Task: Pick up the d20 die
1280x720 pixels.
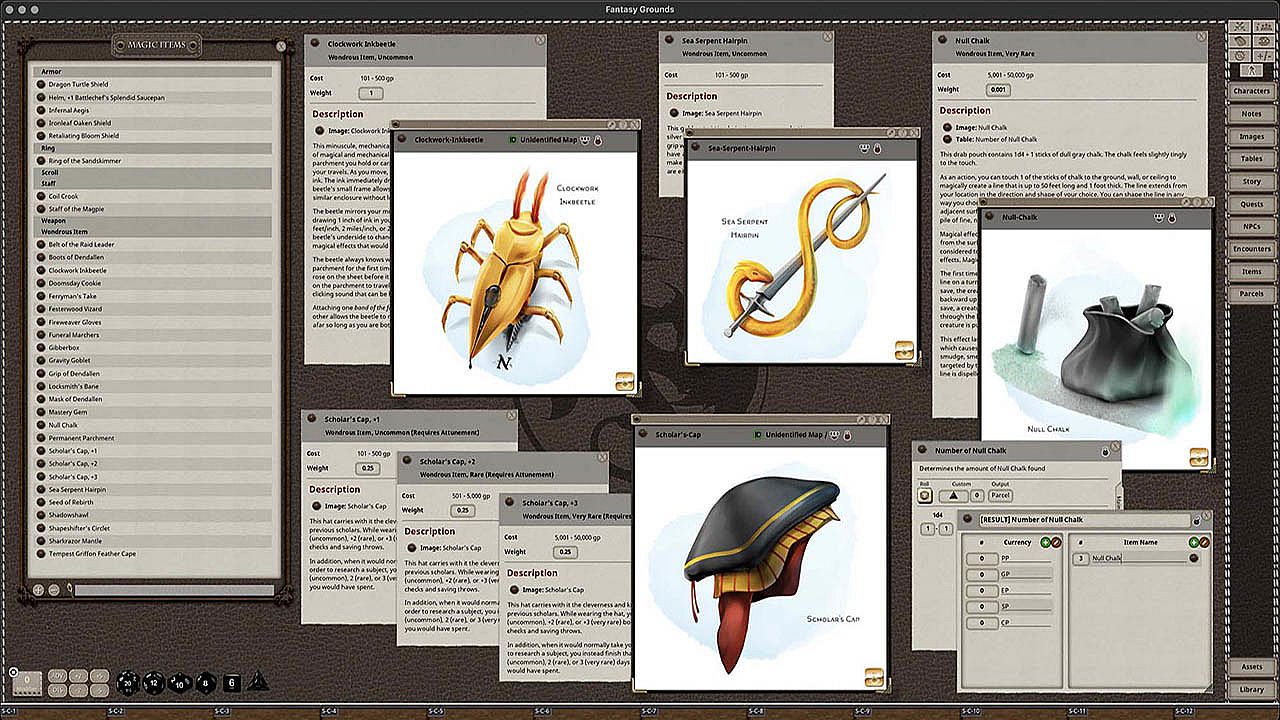Action: [127, 683]
